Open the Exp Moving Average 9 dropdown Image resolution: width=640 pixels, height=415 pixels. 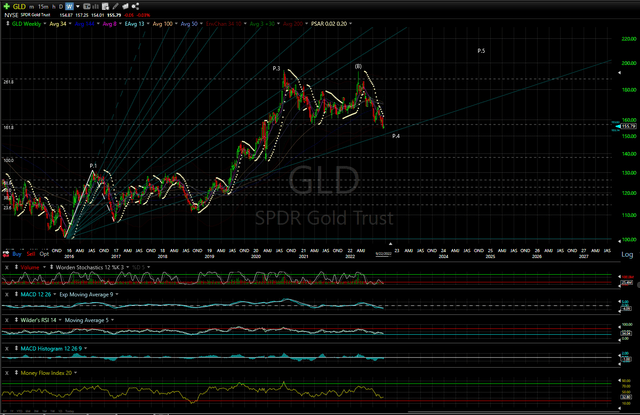[x=117, y=294]
